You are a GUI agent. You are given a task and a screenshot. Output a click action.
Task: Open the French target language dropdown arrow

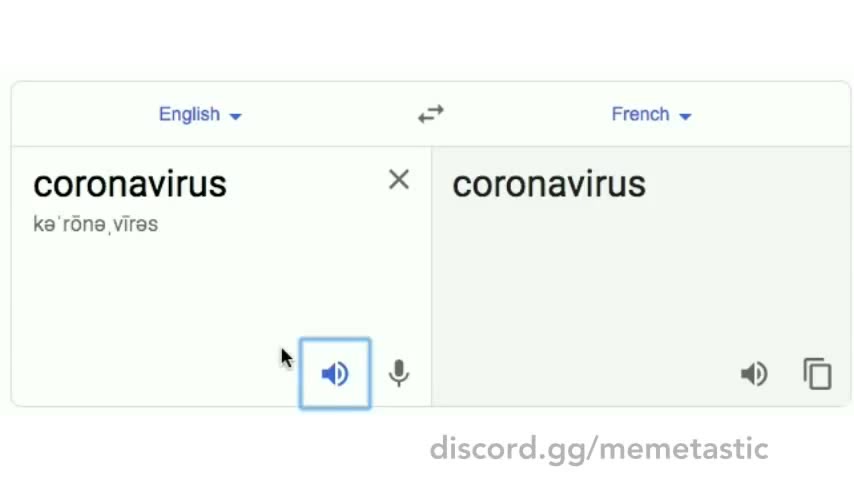pos(685,116)
